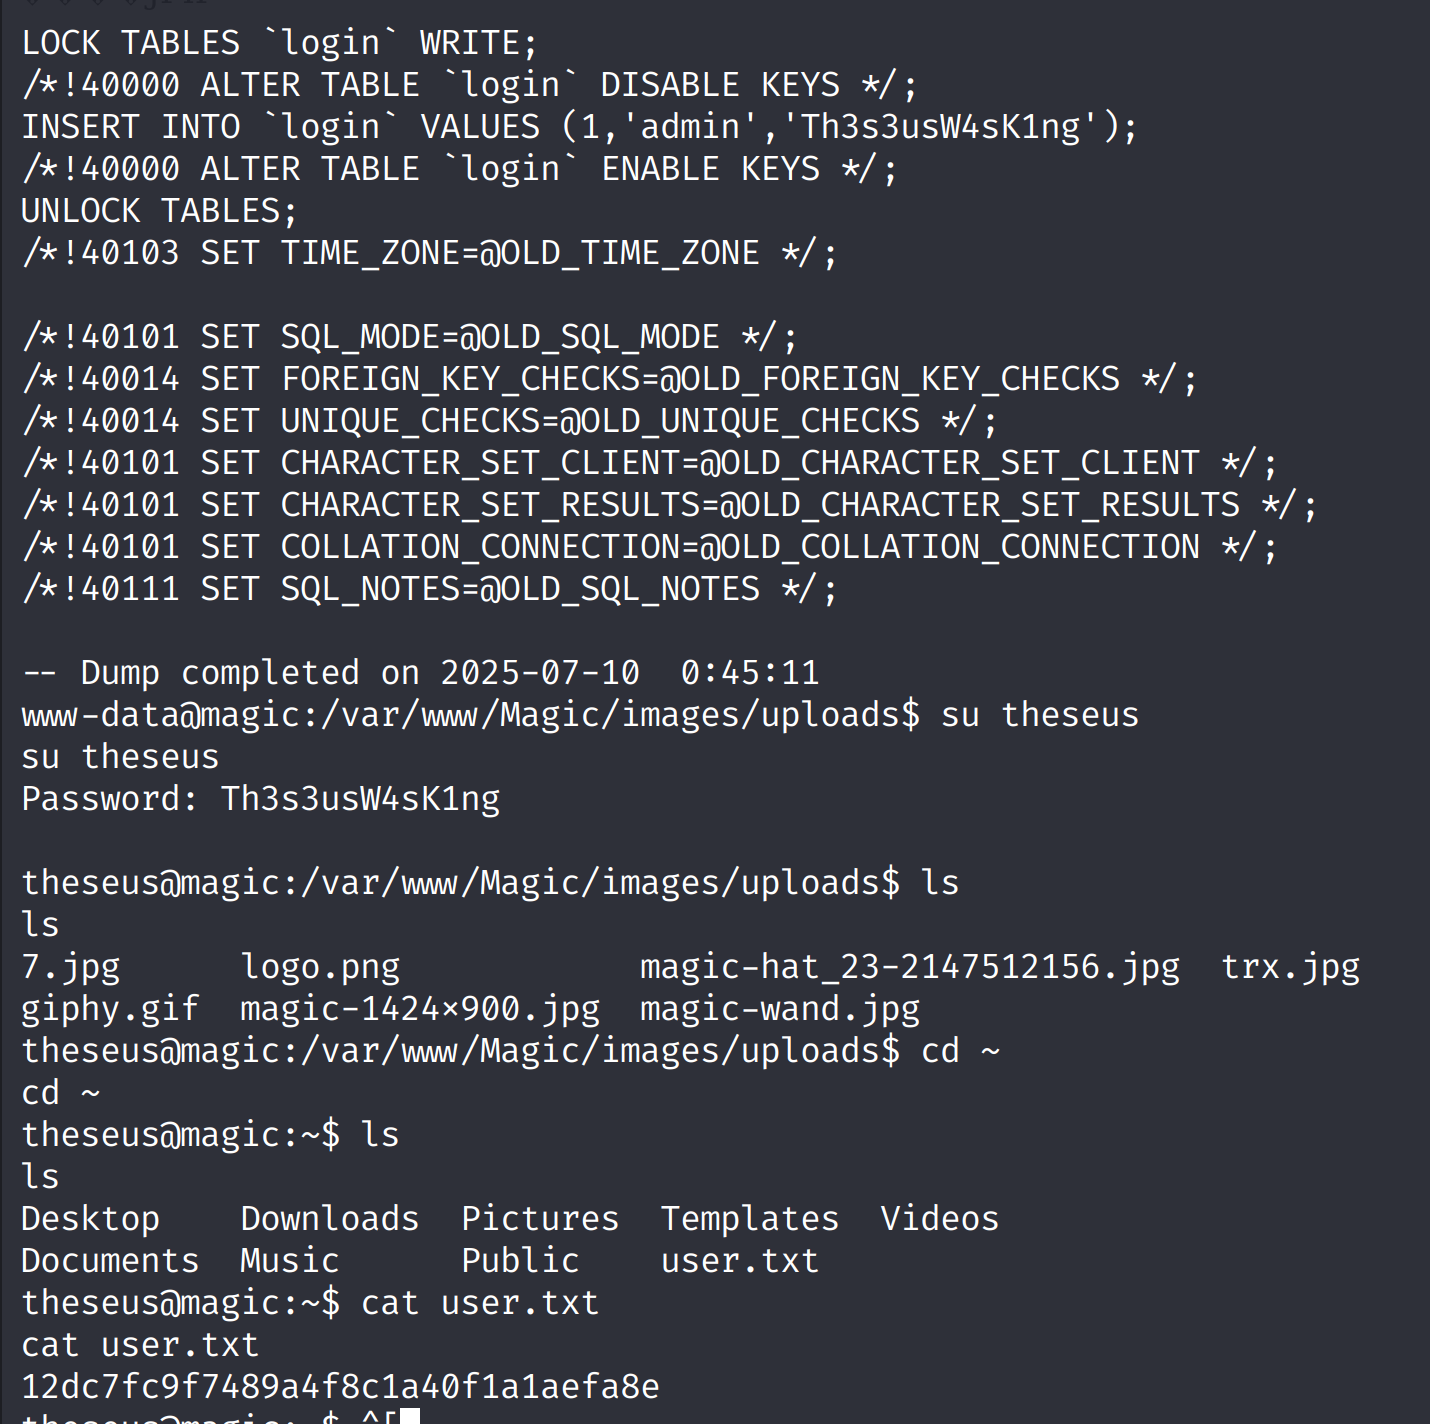The image size is (1430, 1424).
Task: Click the terminal cursor block at prompt
Action: pyautogui.click(x=409, y=1416)
